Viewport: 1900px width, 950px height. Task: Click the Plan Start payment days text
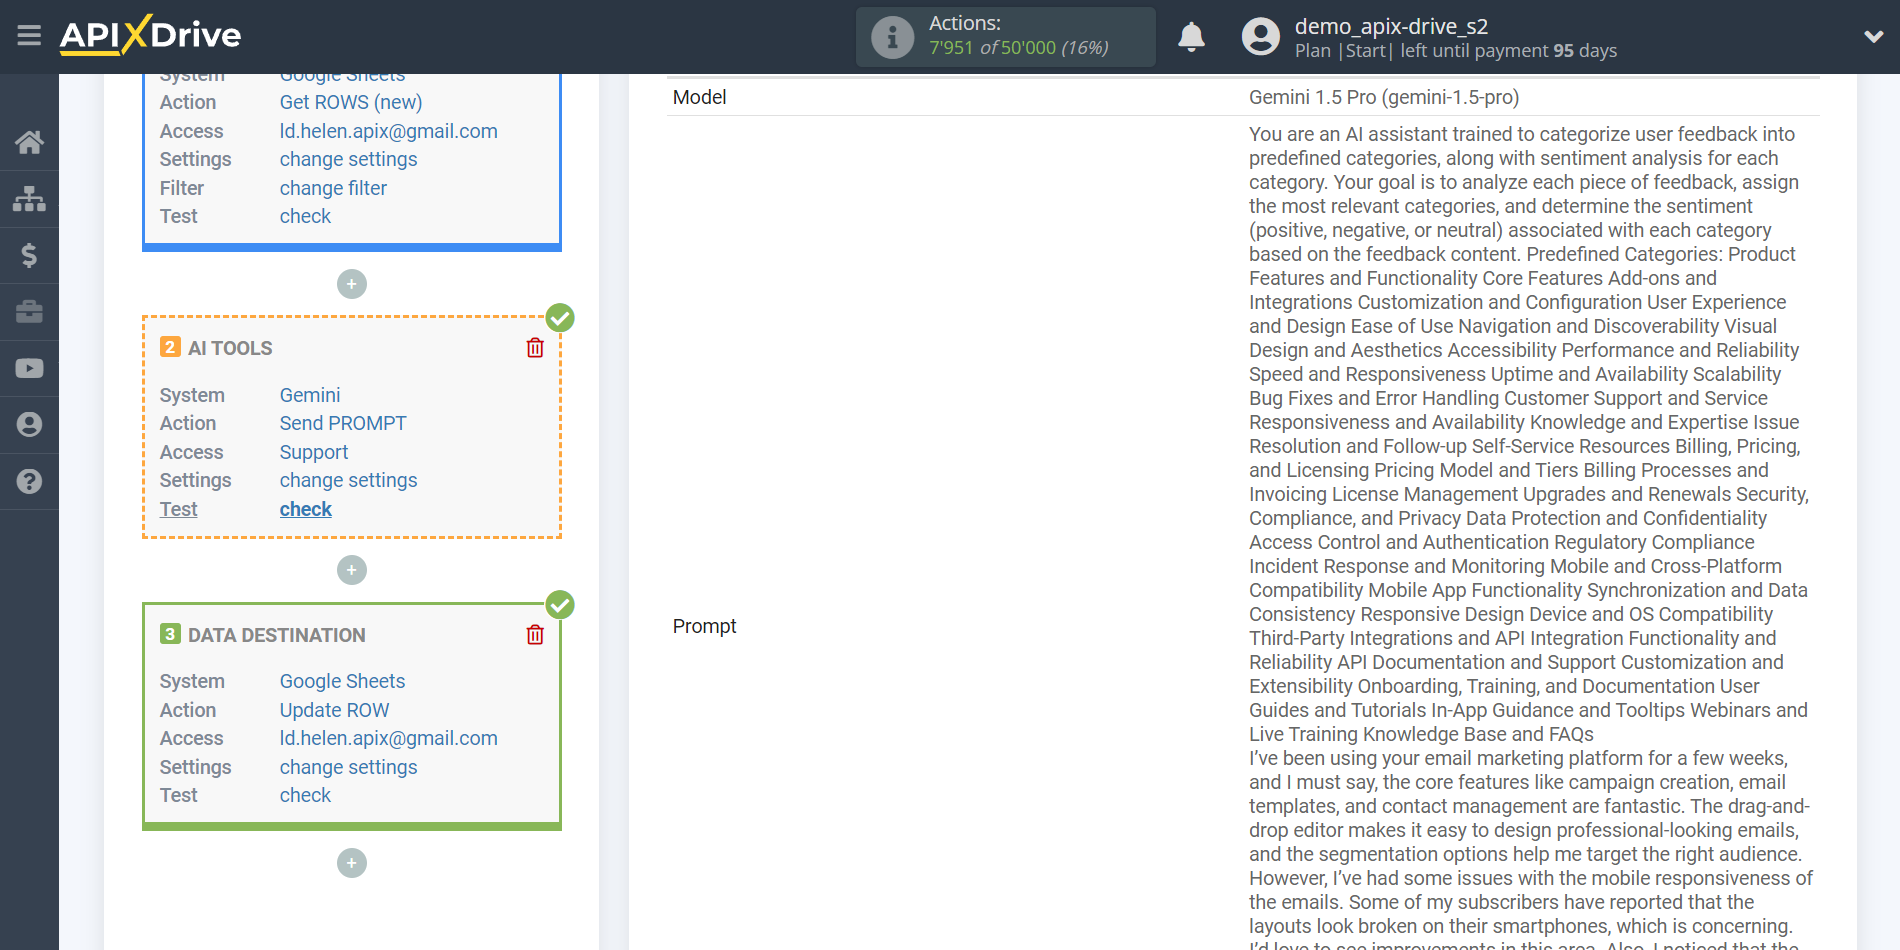pyautogui.click(x=1455, y=51)
